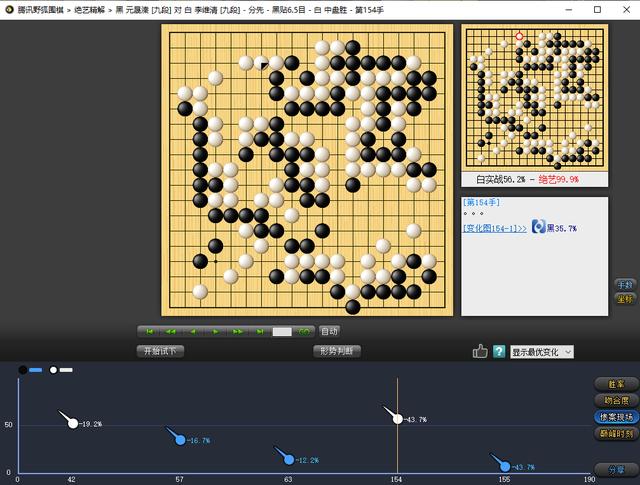Click the mini board variation thumbnail
This screenshot has width=640, height=485.
535,97
